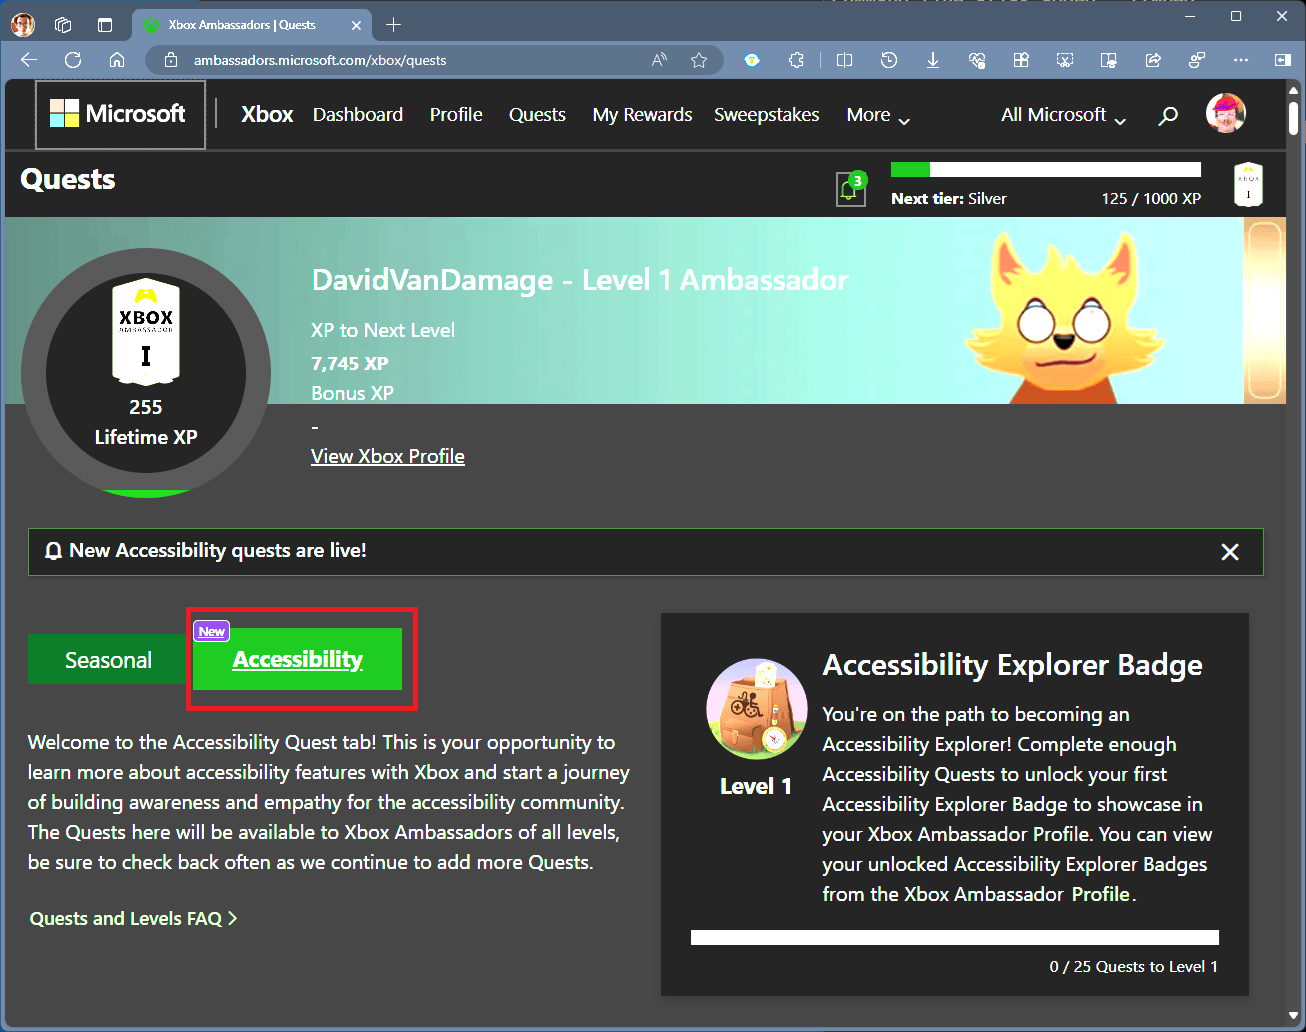Open My Rewards page
1306x1032 pixels.
click(642, 115)
